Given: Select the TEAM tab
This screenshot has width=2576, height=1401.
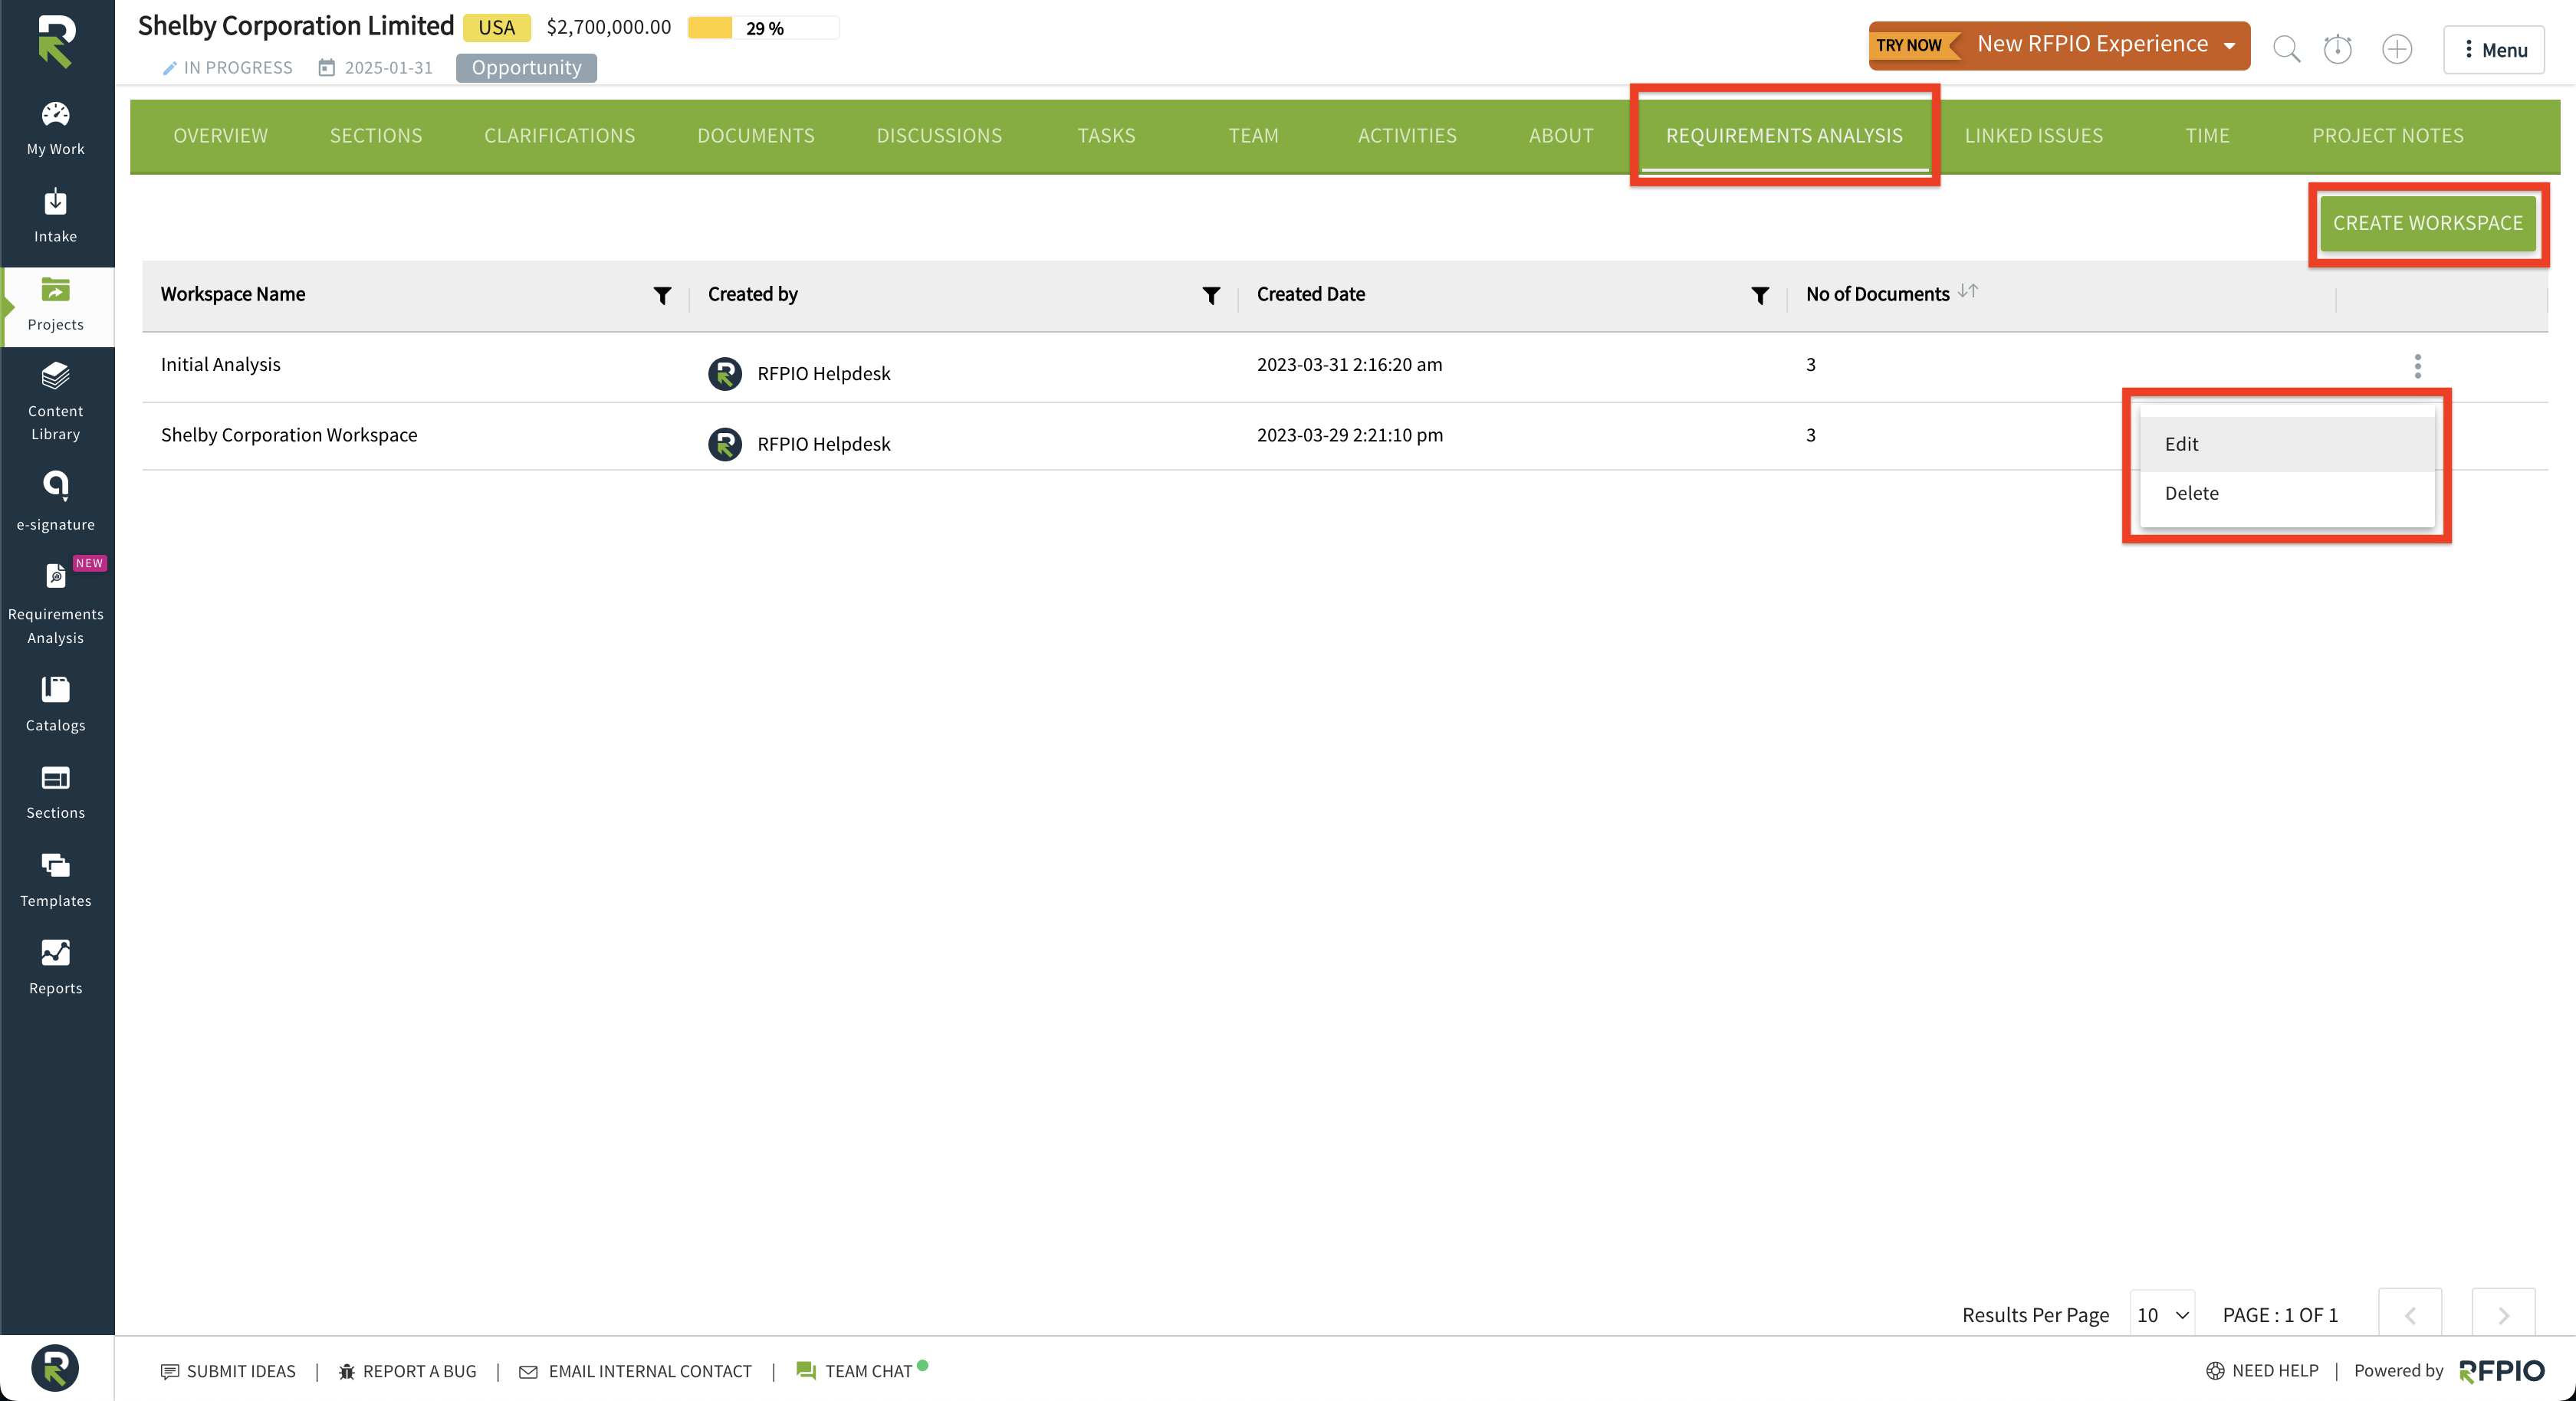Looking at the screenshot, I should [x=1253, y=135].
